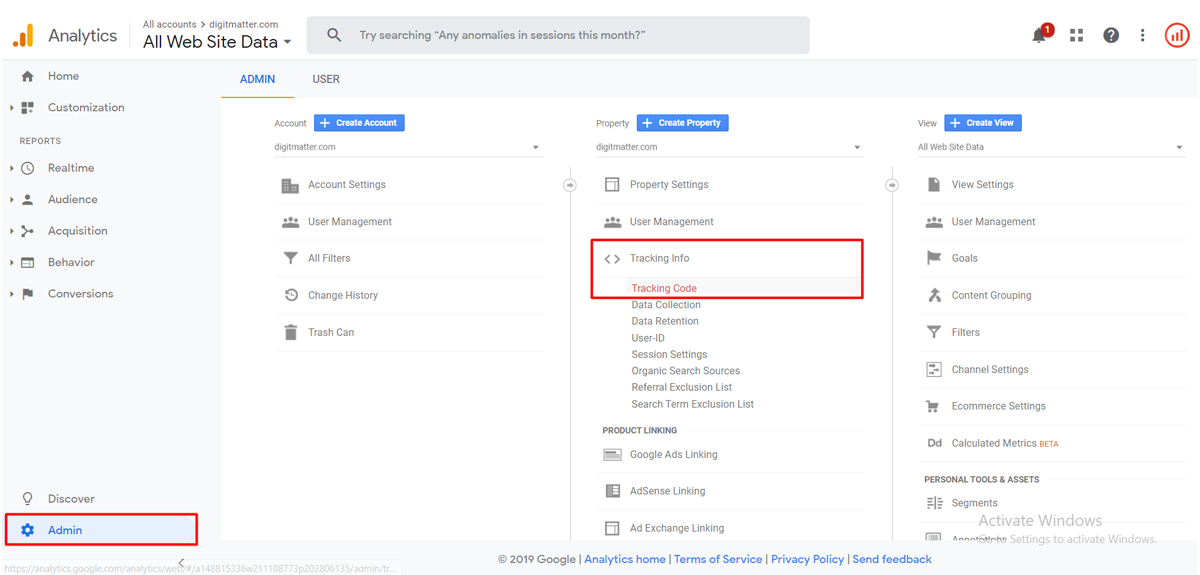
Task: Click the Segments icon
Action: coord(934,503)
